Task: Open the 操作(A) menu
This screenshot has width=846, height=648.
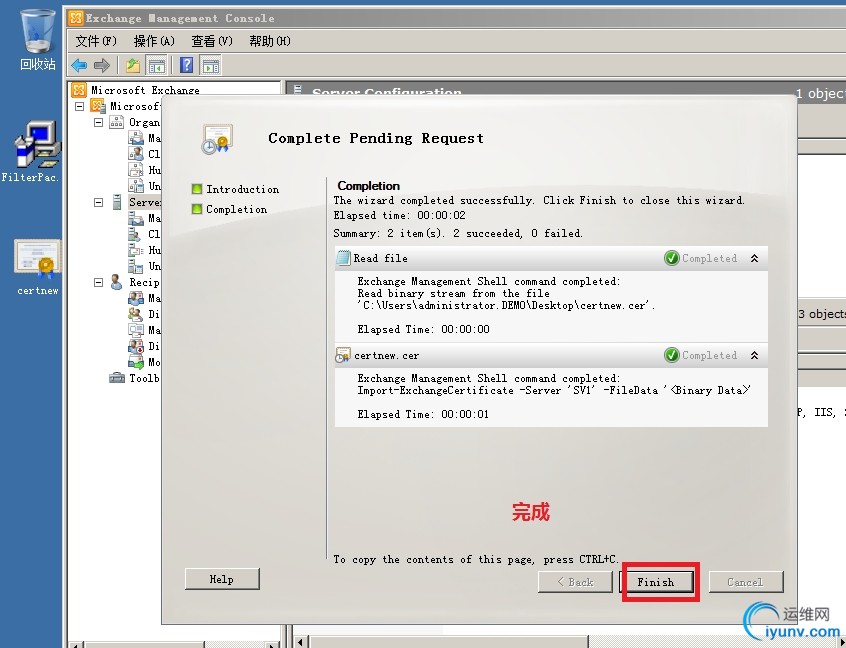Action: [x=154, y=41]
